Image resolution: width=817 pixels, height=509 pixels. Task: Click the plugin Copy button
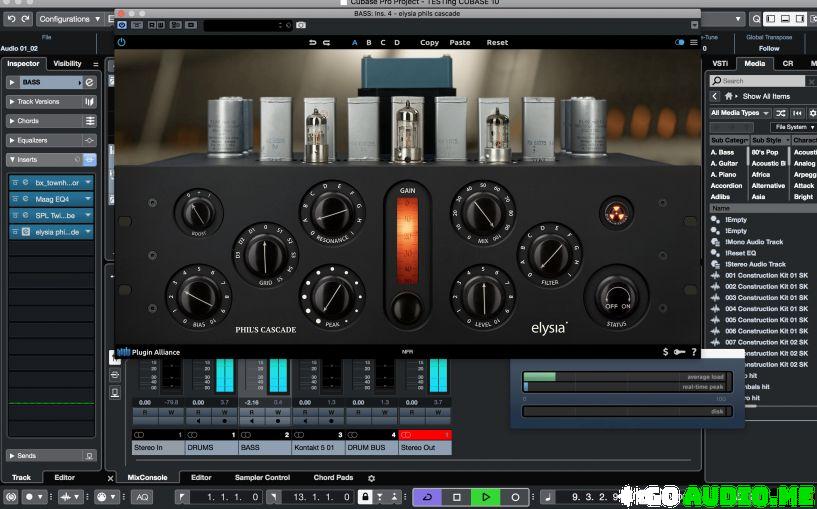click(429, 43)
